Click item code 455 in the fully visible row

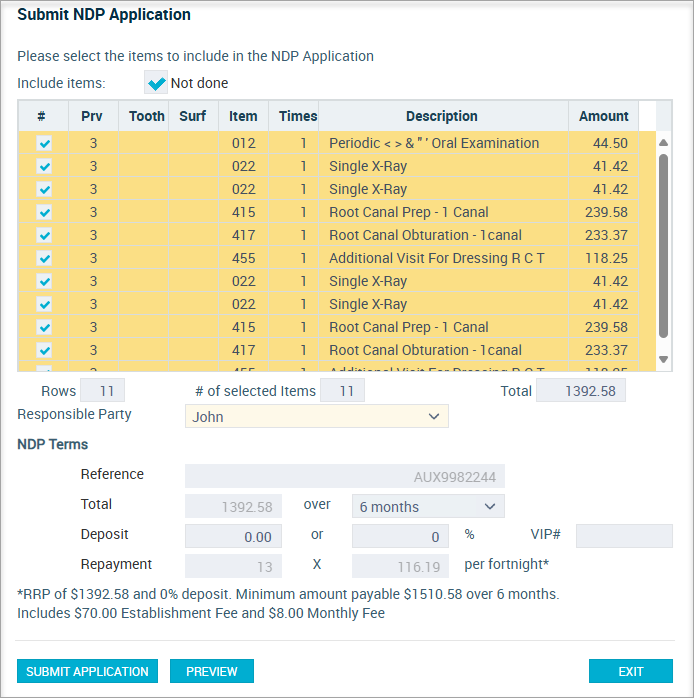click(x=244, y=258)
